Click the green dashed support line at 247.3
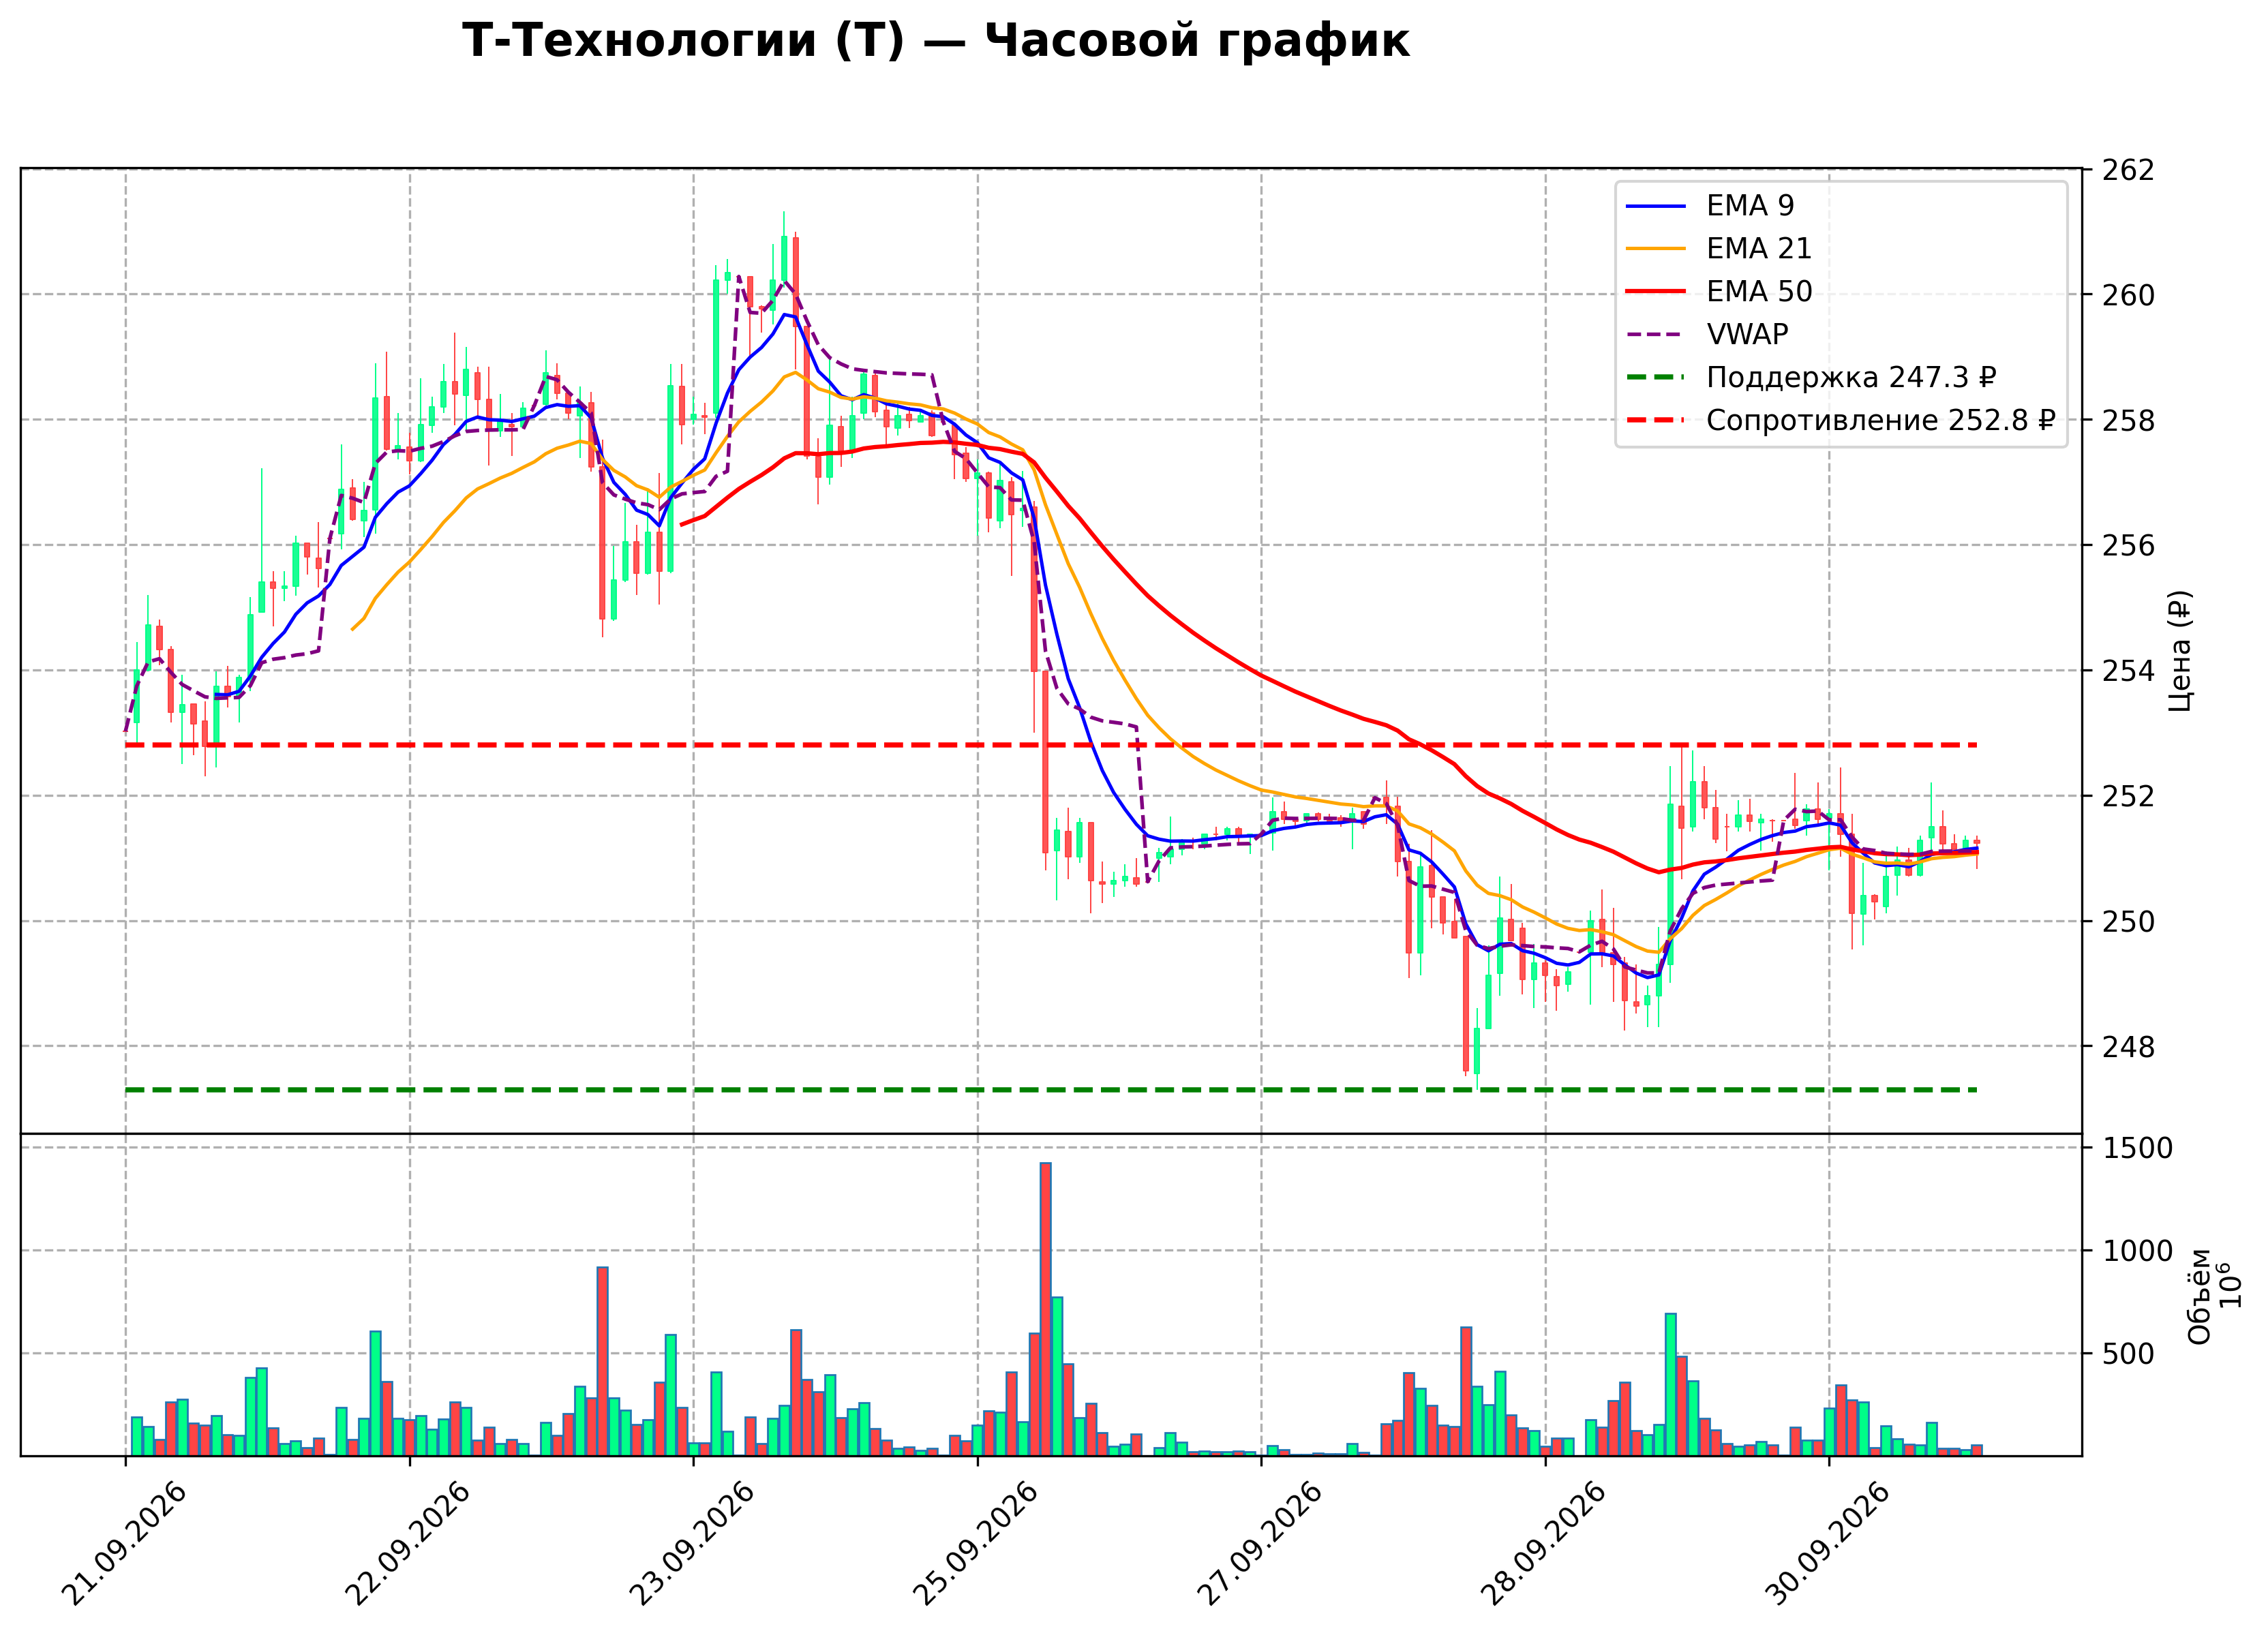 pyautogui.click(x=1051, y=1090)
